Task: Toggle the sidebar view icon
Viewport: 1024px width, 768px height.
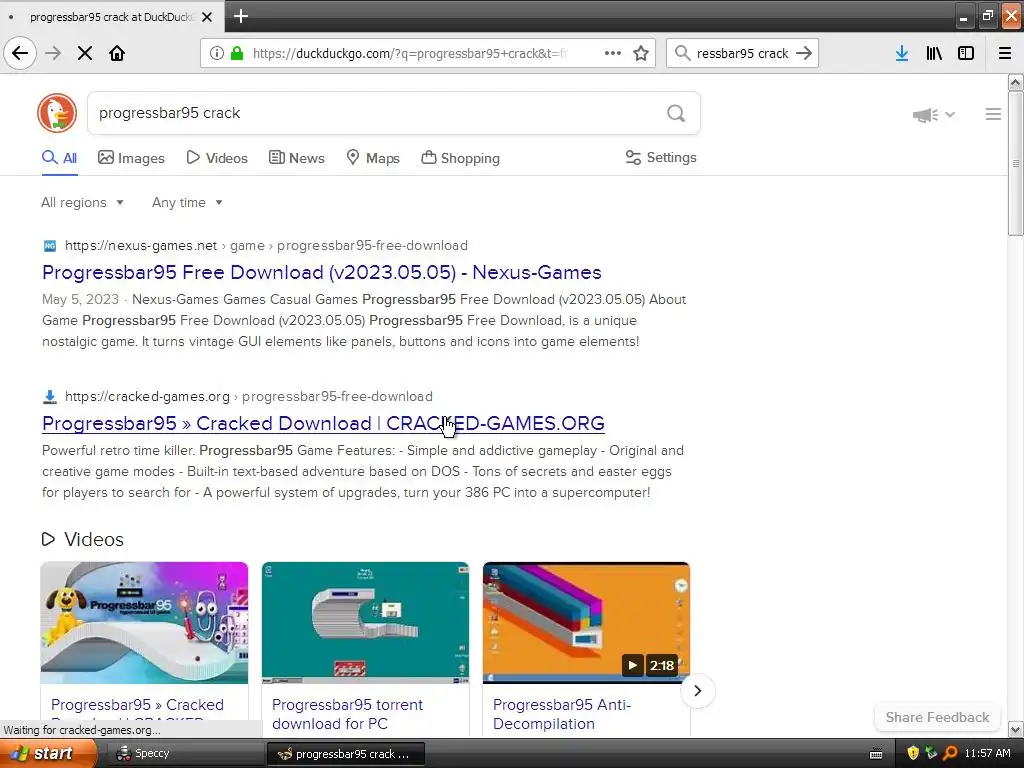Action: click(966, 53)
